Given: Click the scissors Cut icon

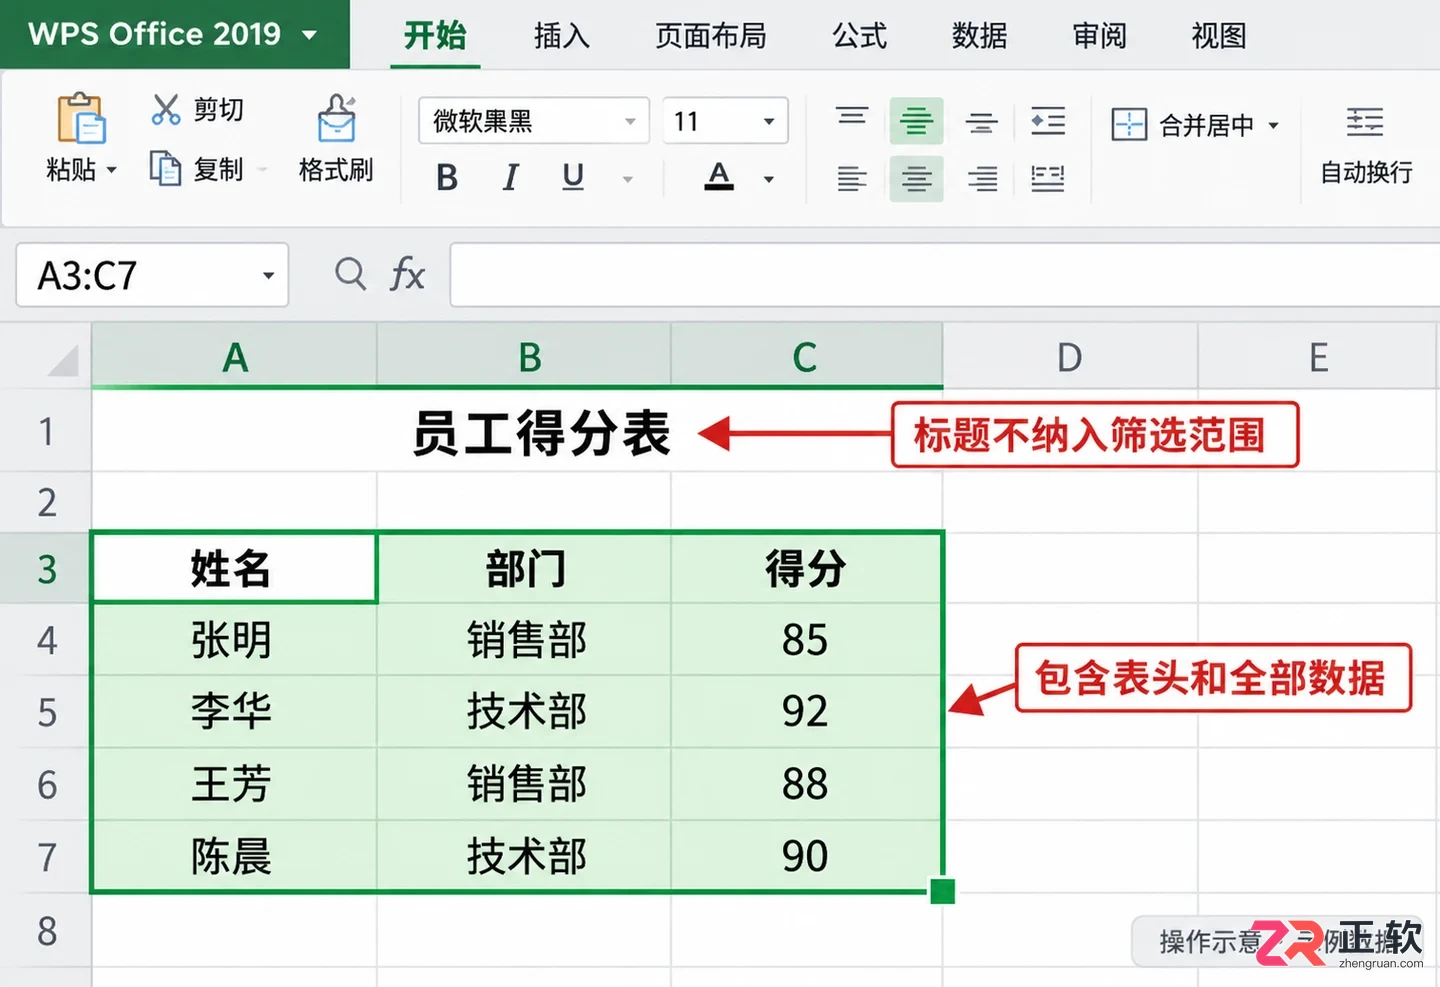Looking at the screenshot, I should (x=166, y=109).
